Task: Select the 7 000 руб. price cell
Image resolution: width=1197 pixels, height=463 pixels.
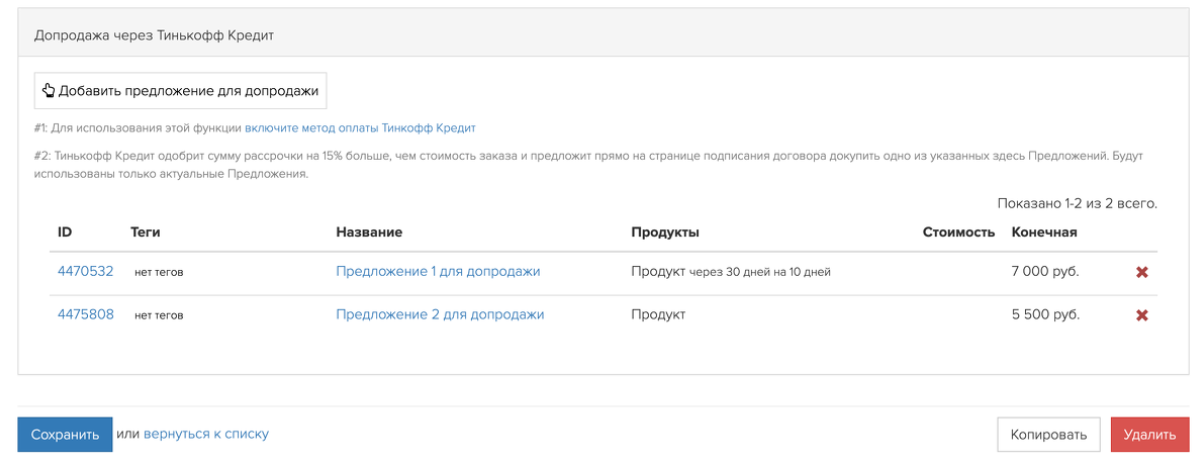Action: click(1046, 272)
